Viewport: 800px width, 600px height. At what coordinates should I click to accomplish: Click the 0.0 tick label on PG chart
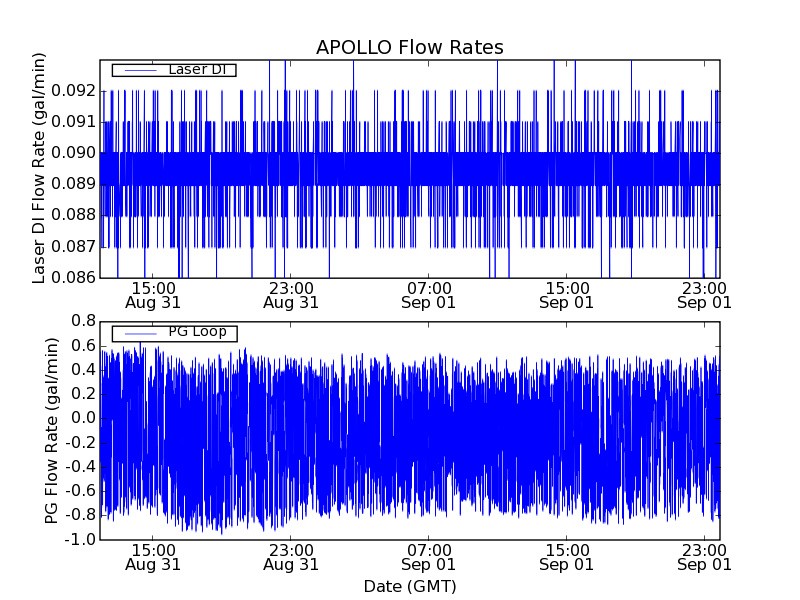[84, 418]
